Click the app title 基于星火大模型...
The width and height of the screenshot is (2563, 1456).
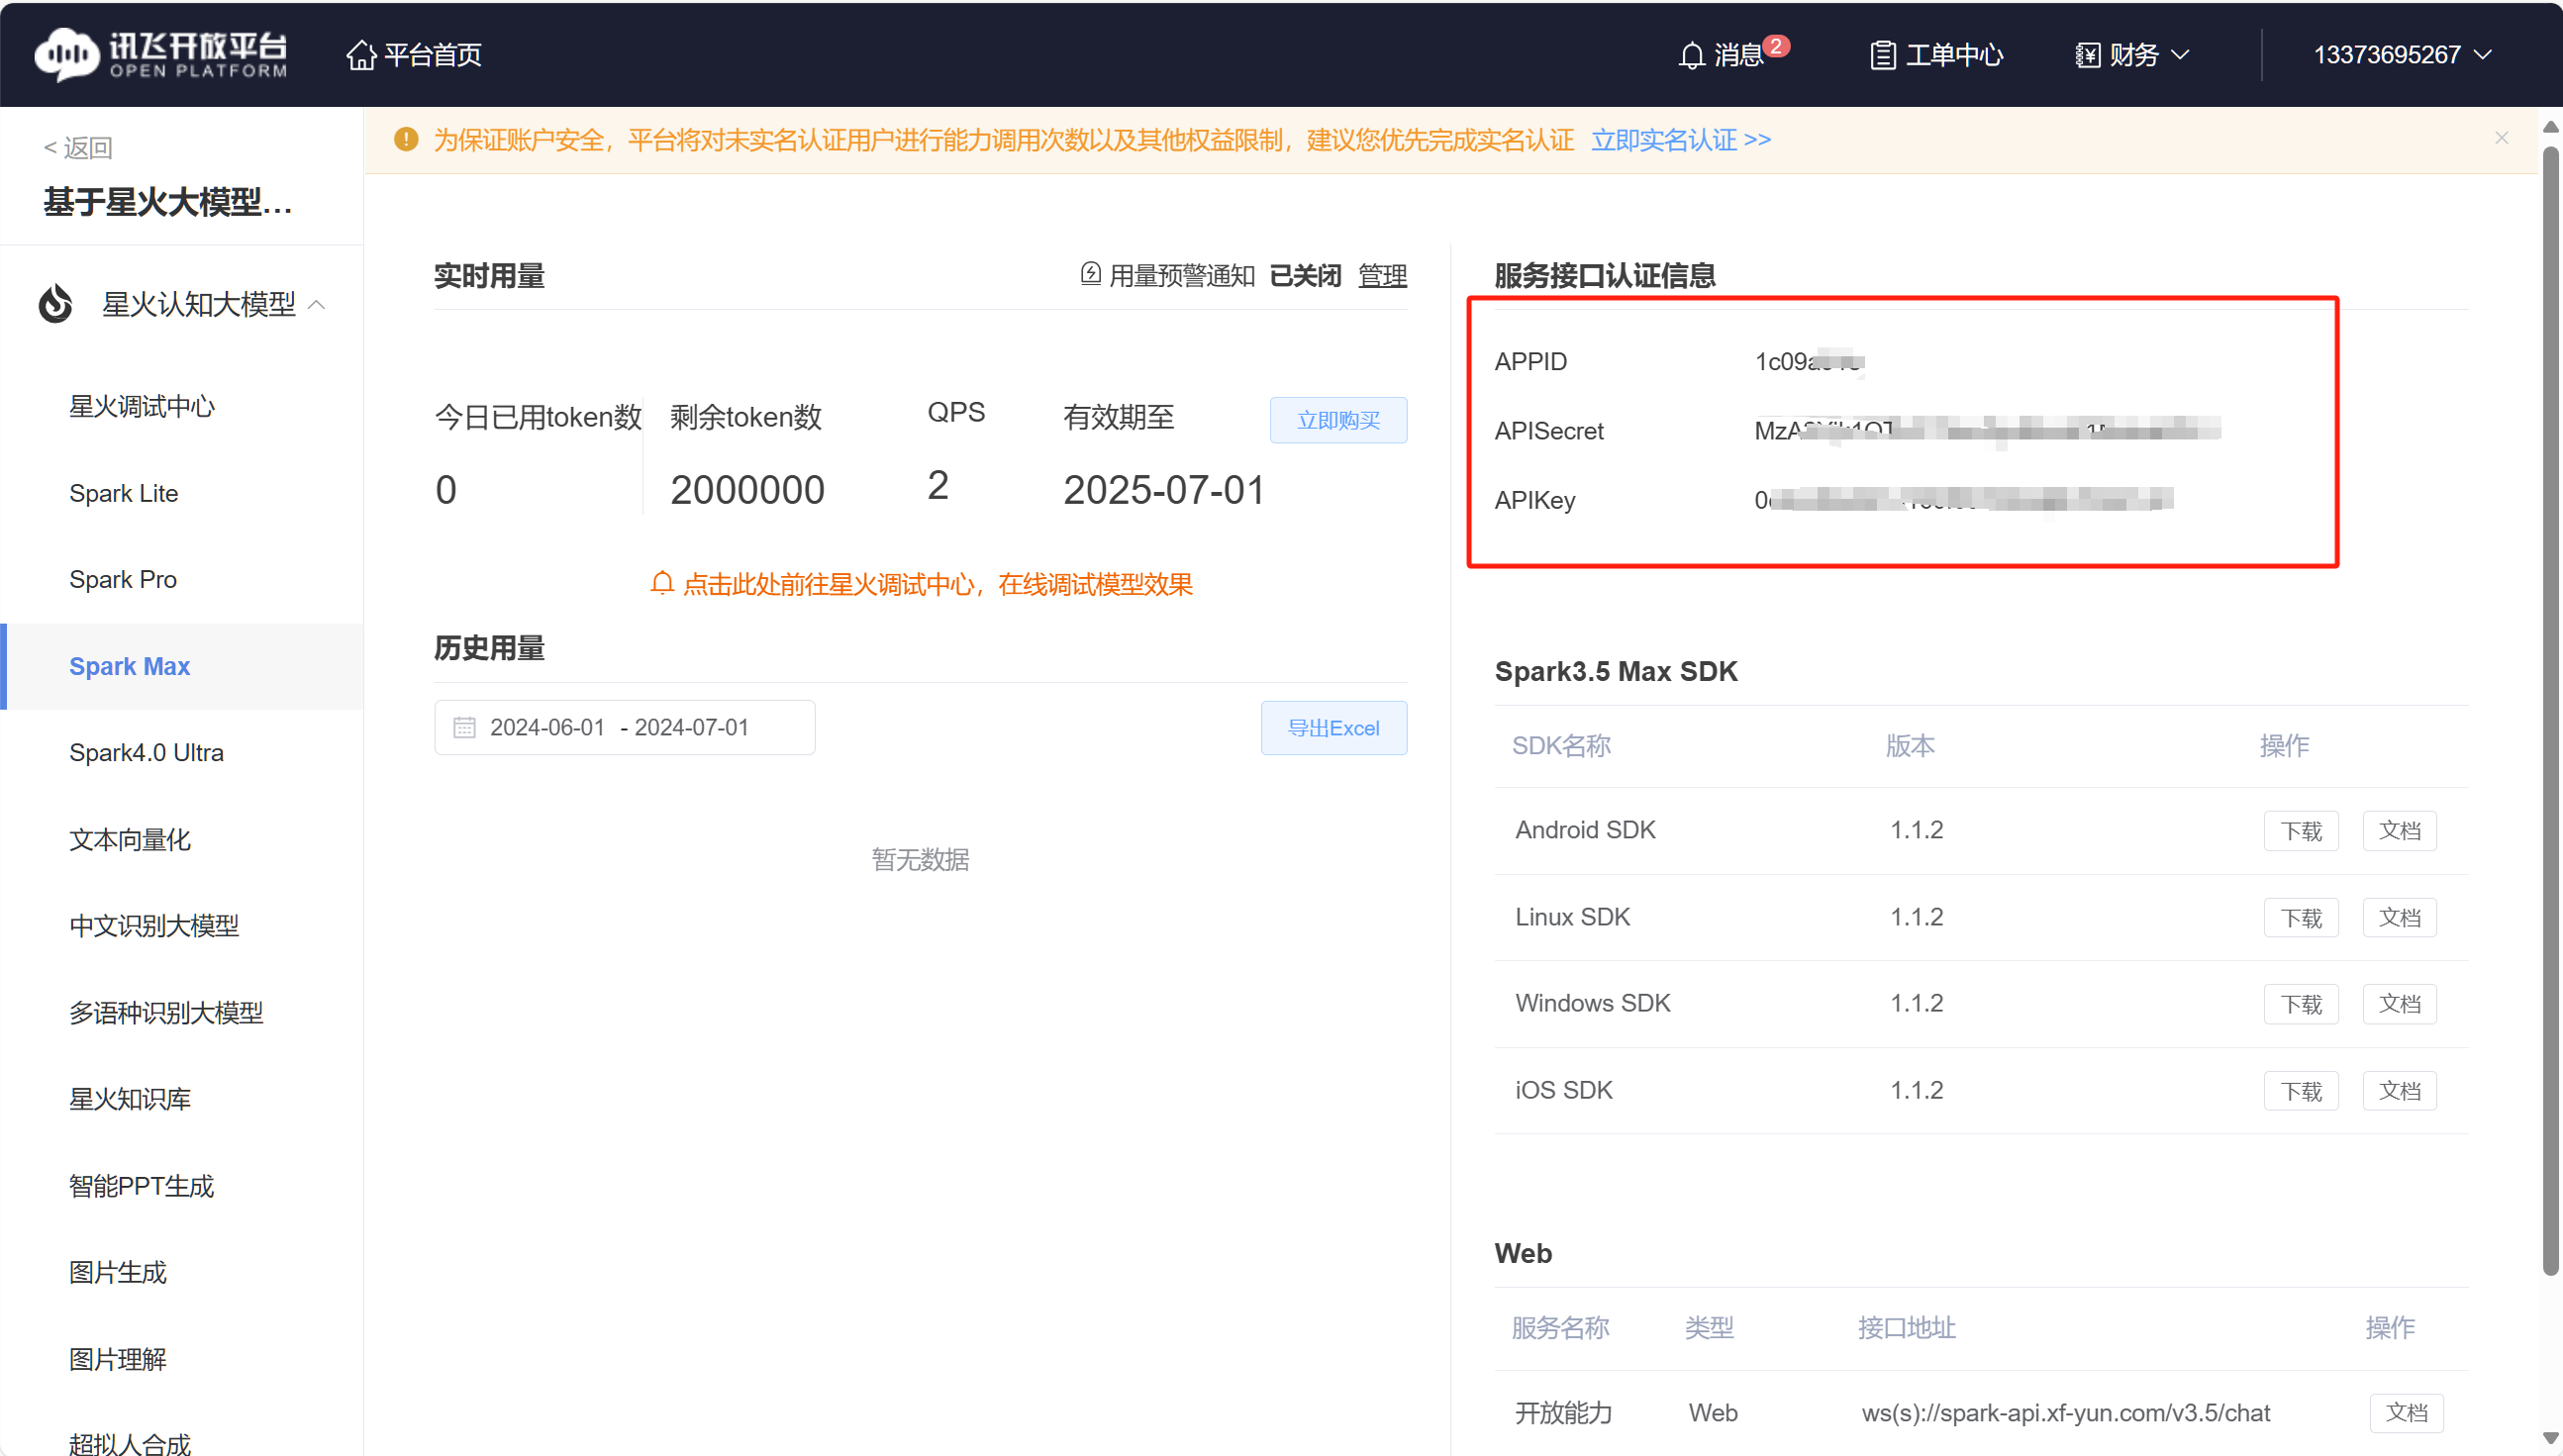(168, 203)
